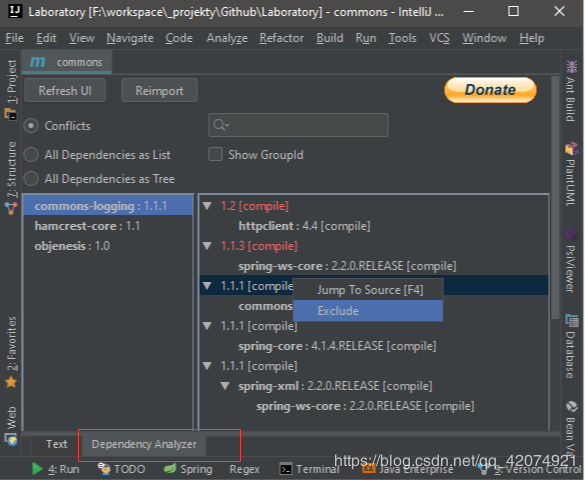585x480 pixels.
Task: Open the Code menu
Action: point(179,38)
